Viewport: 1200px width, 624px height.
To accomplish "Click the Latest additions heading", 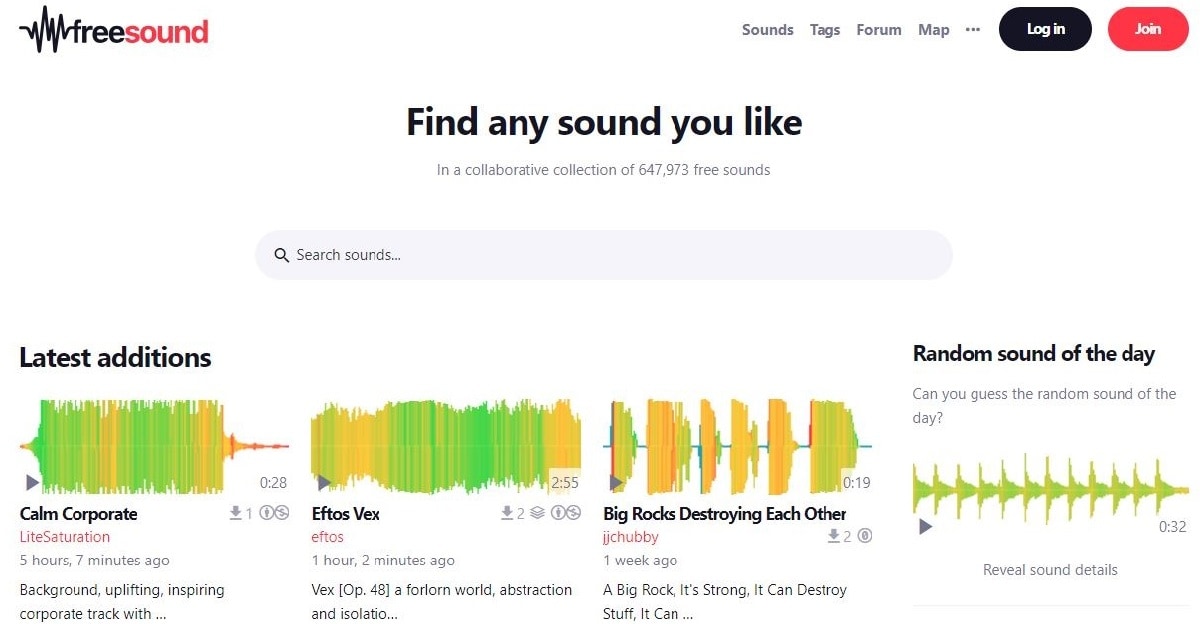I will pyautogui.click(x=115, y=357).
